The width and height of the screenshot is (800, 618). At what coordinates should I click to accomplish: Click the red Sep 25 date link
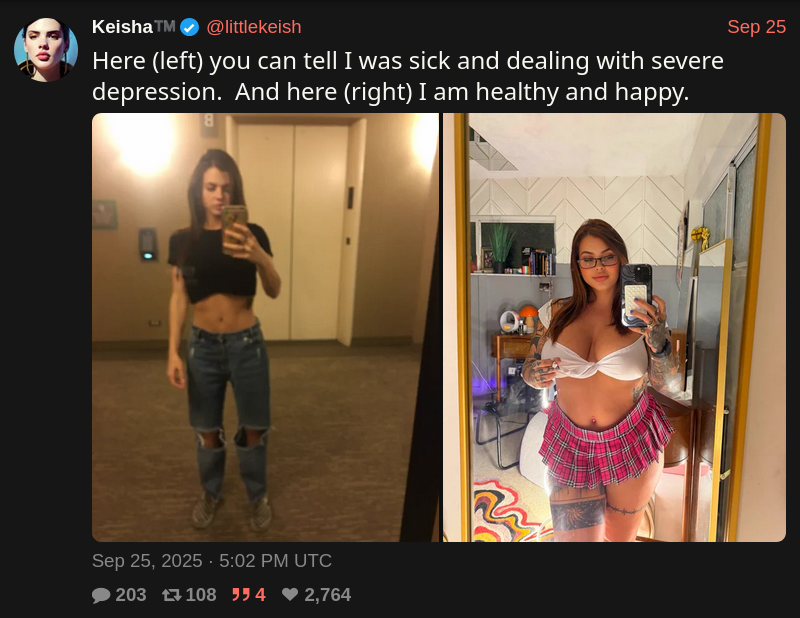point(756,27)
